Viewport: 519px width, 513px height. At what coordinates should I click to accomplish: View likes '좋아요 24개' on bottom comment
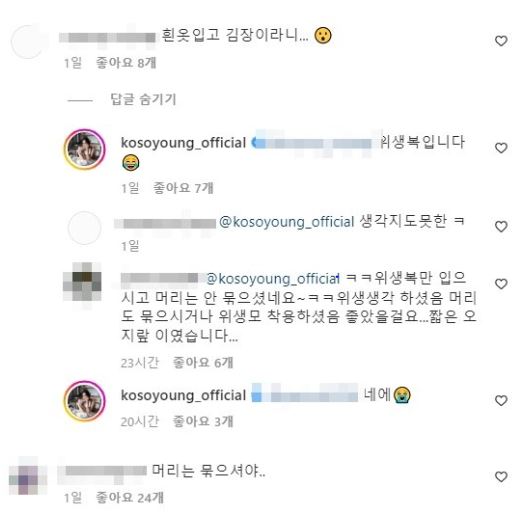(x=130, y=498)
